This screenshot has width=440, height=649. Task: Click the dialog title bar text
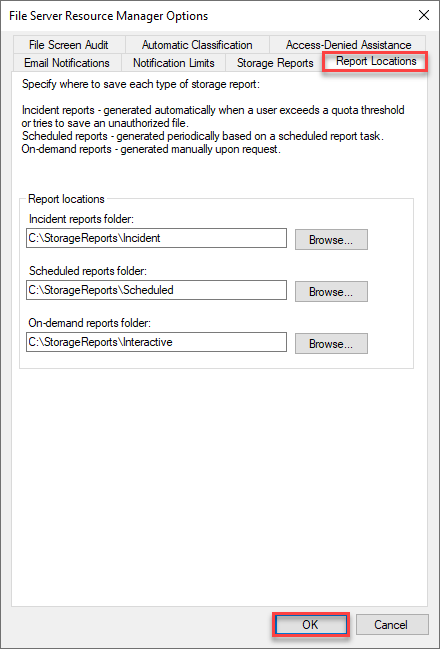click(x=108, y=16)
